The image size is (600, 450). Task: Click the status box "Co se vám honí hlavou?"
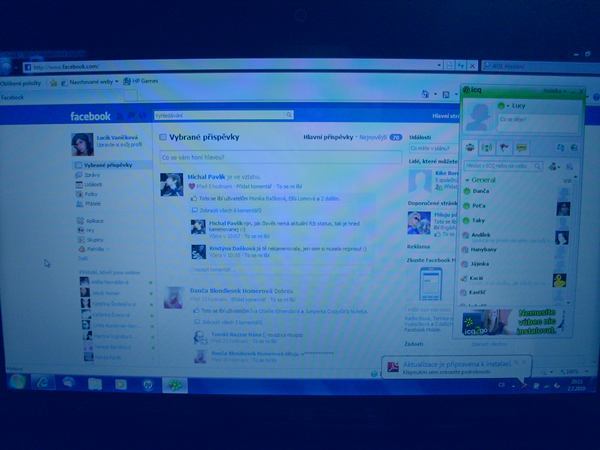point(280,157)
